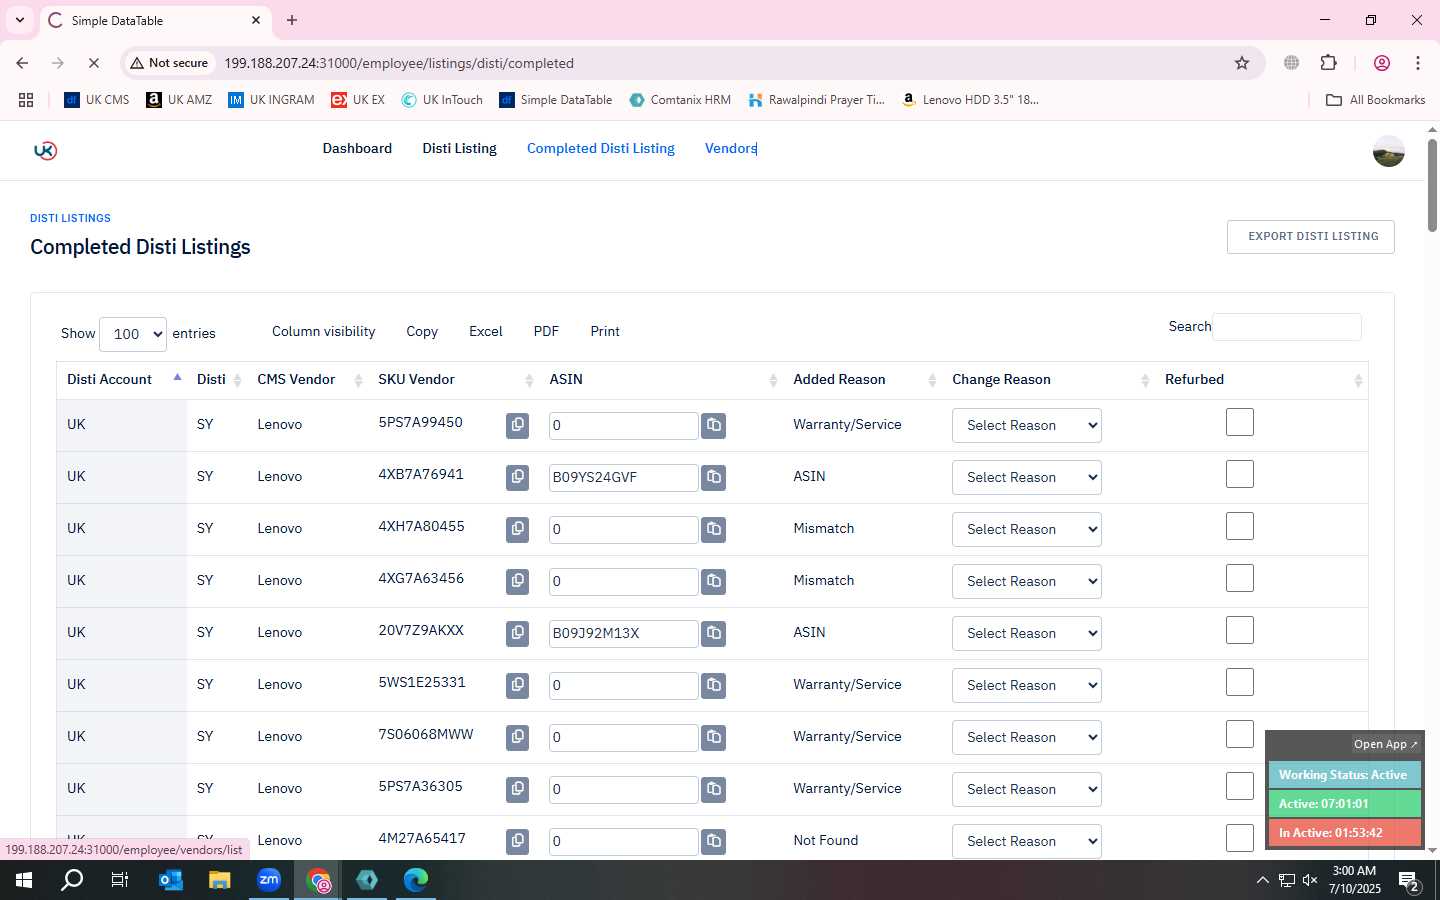
Task: Copy SKU 4M27A65417 with its copy icon
Action: [x=517, y=841]
